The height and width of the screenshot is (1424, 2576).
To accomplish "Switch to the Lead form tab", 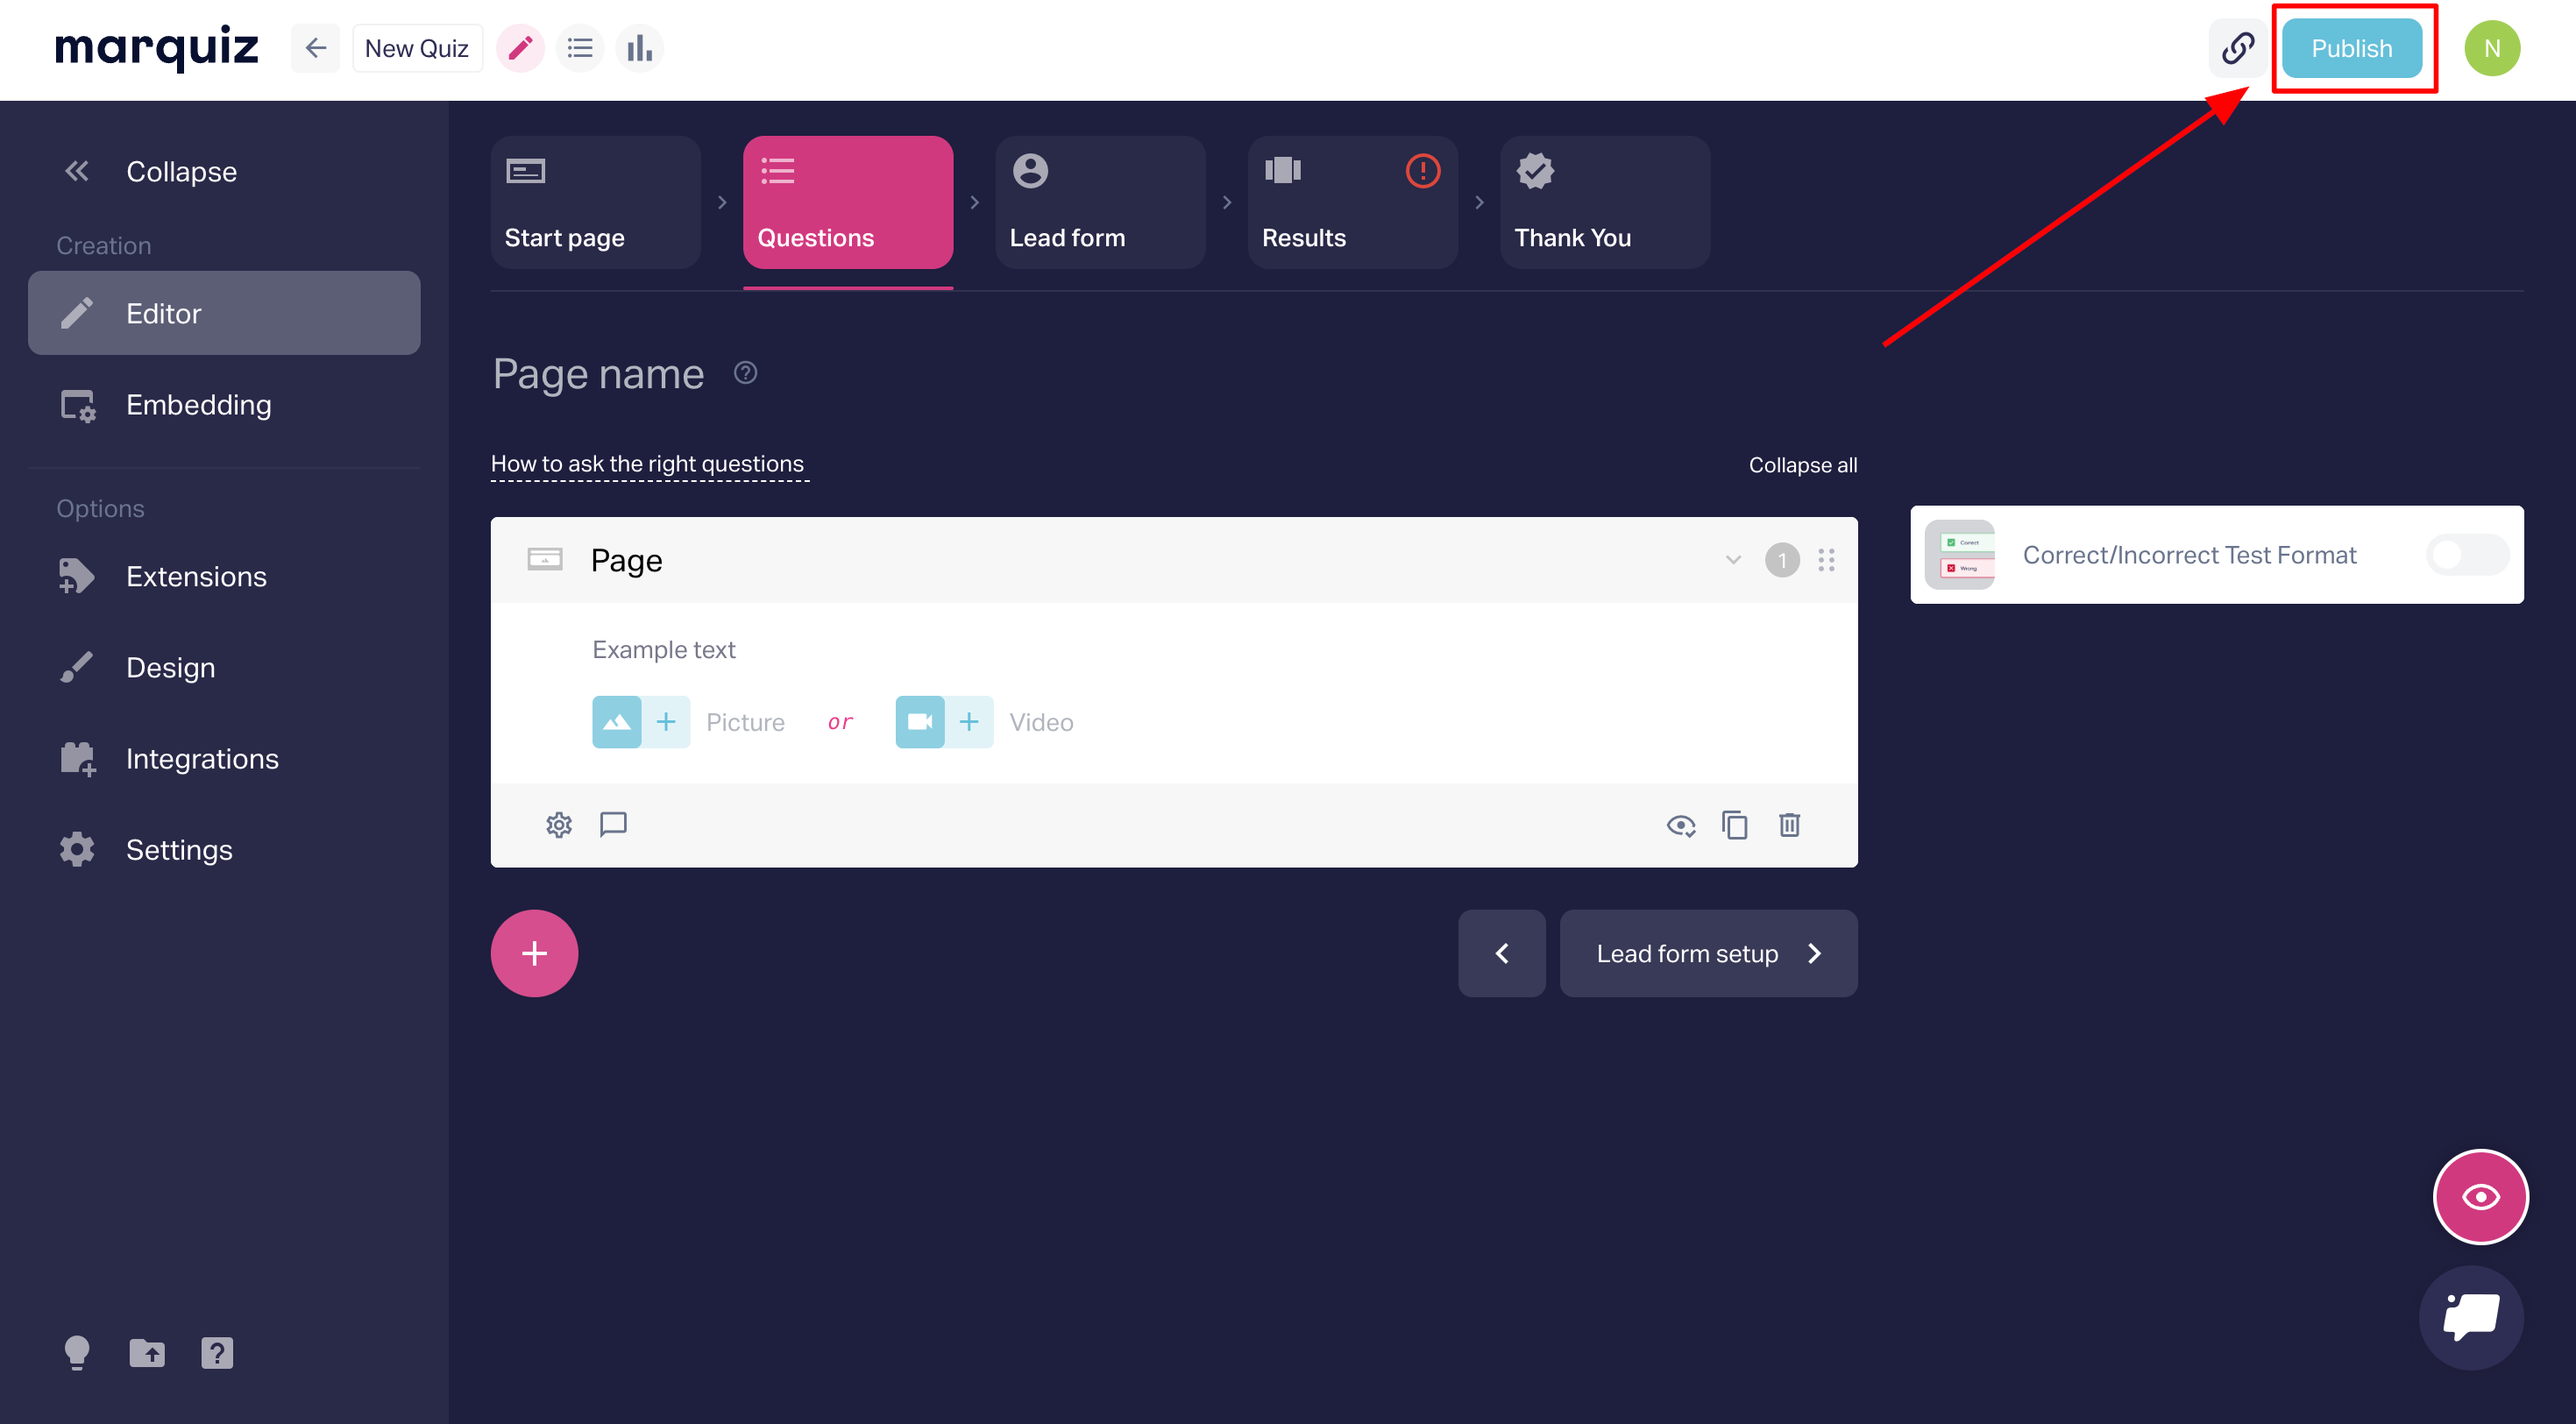I will tap(1100, 203).
